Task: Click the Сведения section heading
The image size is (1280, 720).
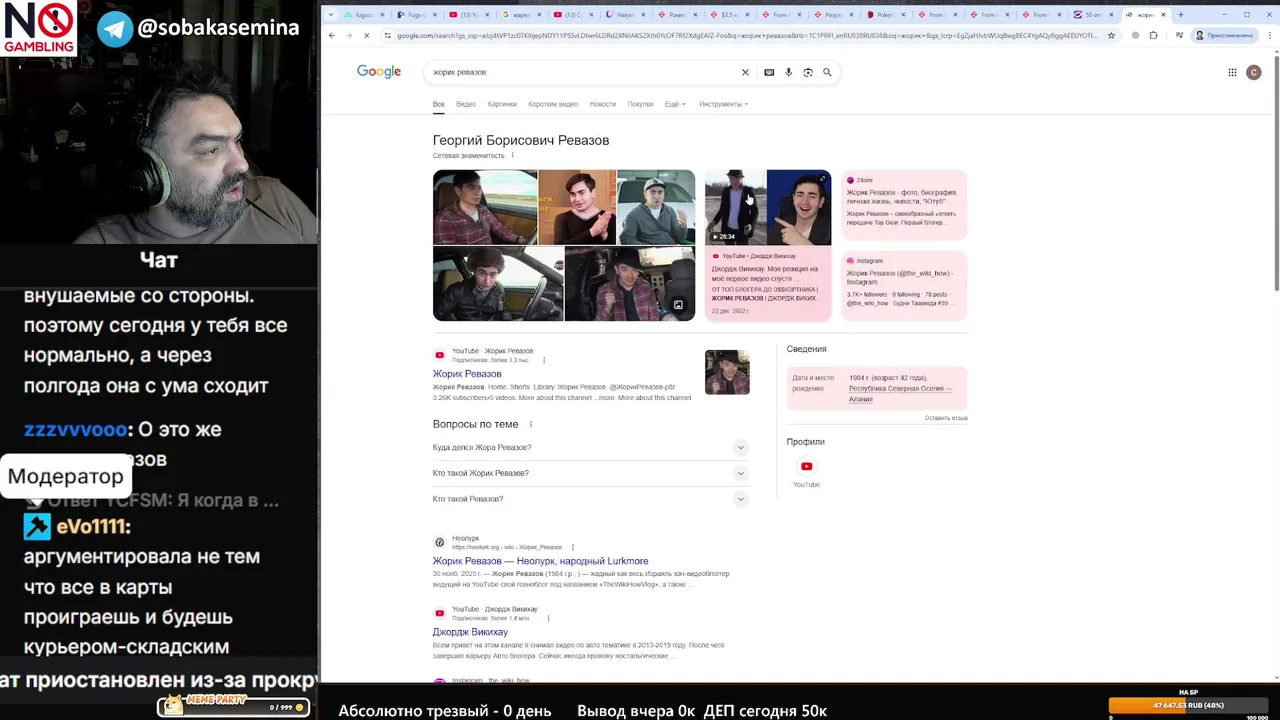Action: pos(806,349)
